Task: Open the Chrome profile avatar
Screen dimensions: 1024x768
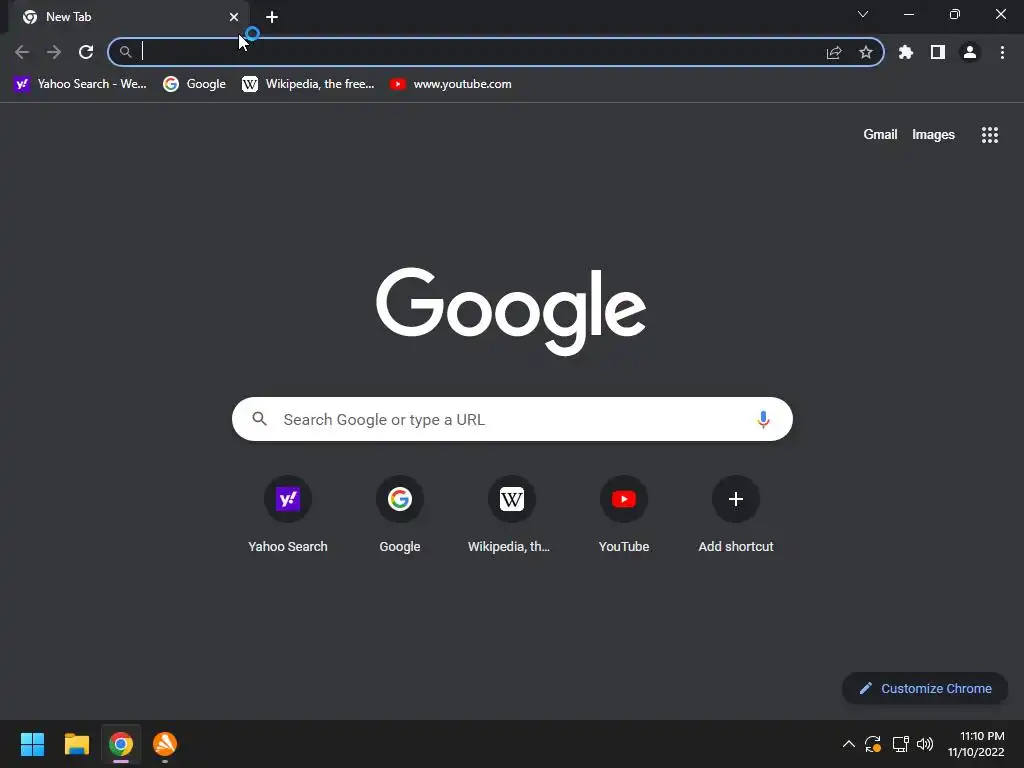Action: tap(970, 52)
